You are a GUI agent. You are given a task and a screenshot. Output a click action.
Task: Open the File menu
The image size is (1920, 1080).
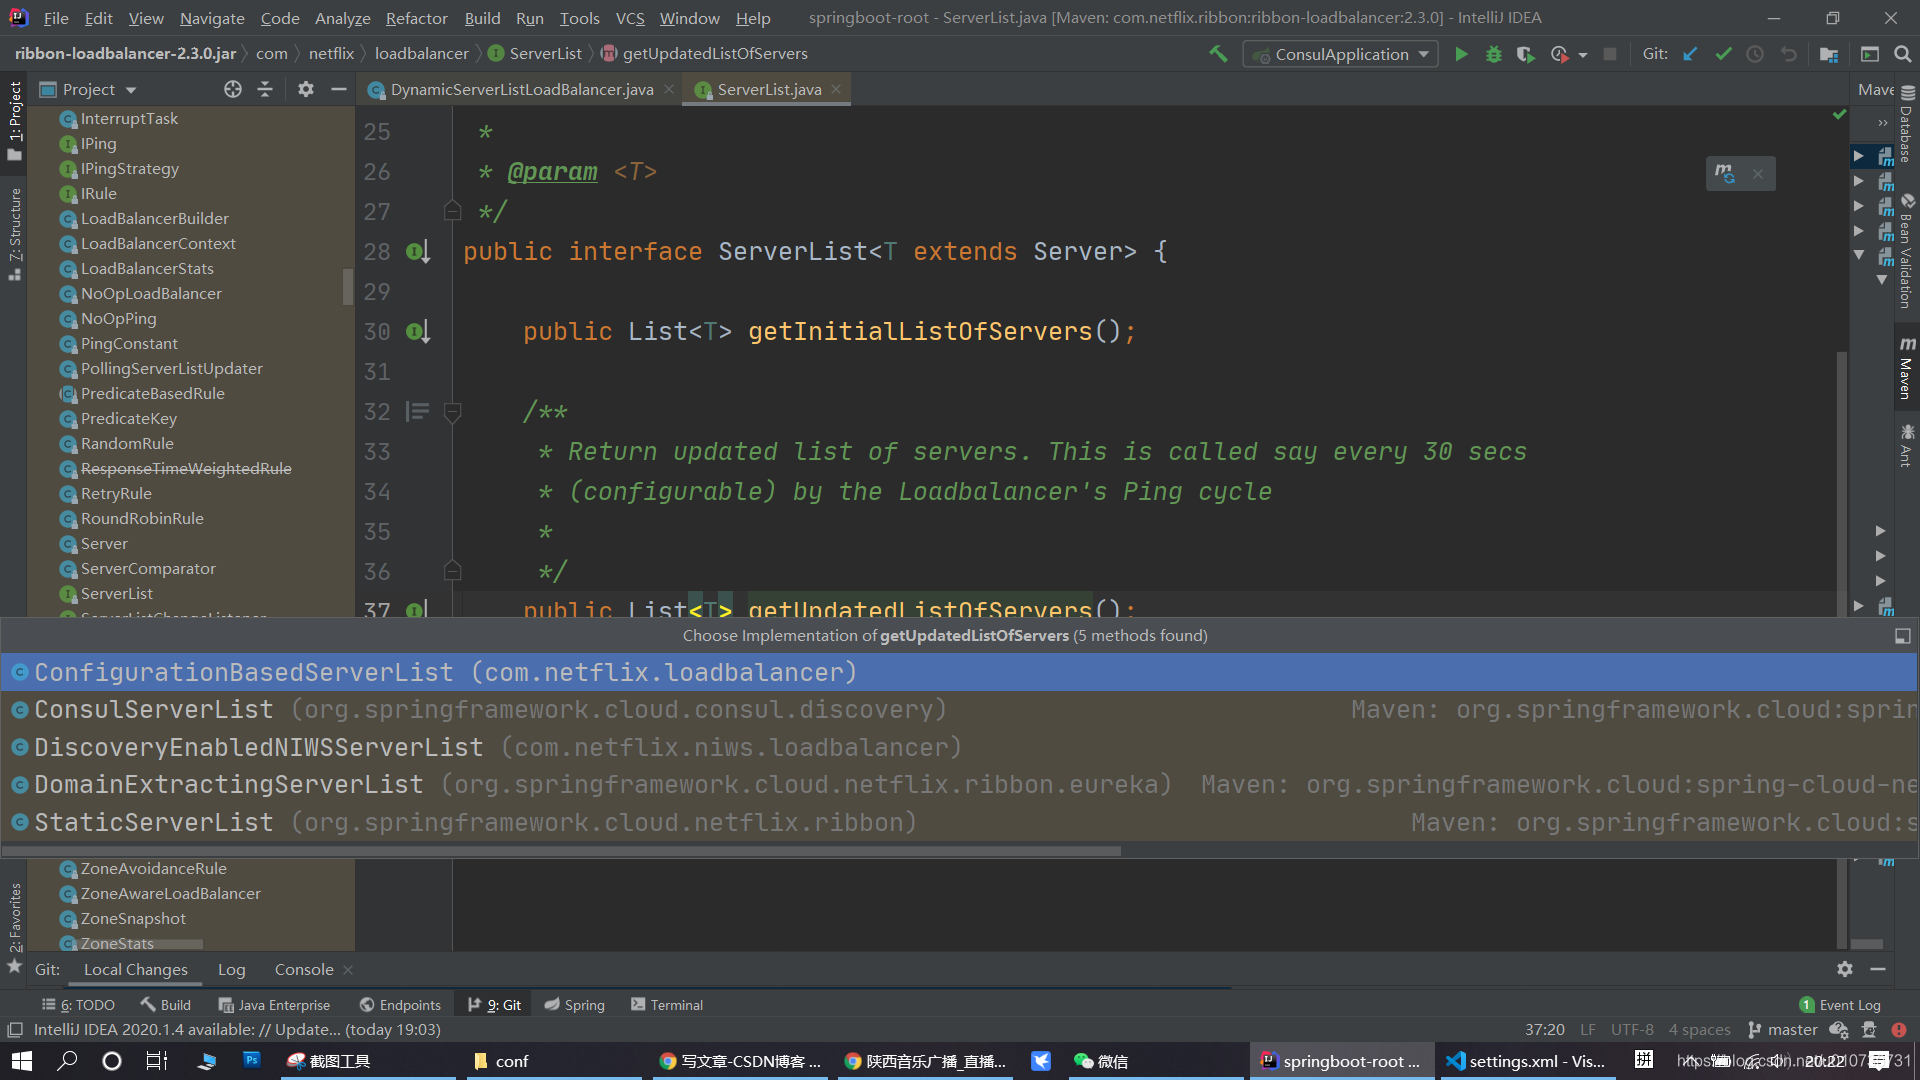[x=56, y=18]
